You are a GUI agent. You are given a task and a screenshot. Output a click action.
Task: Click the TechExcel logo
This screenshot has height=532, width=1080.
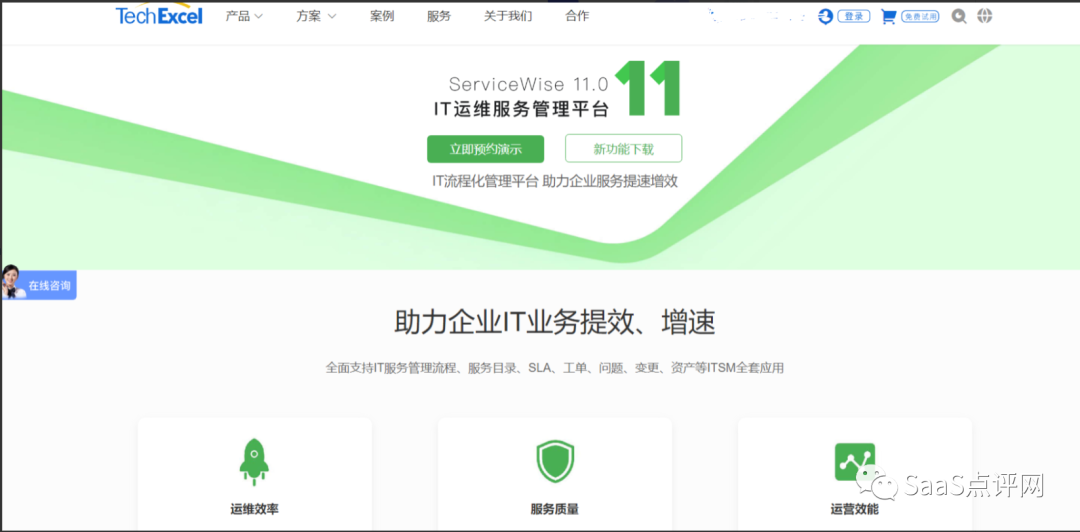click(x=159, y=16)
